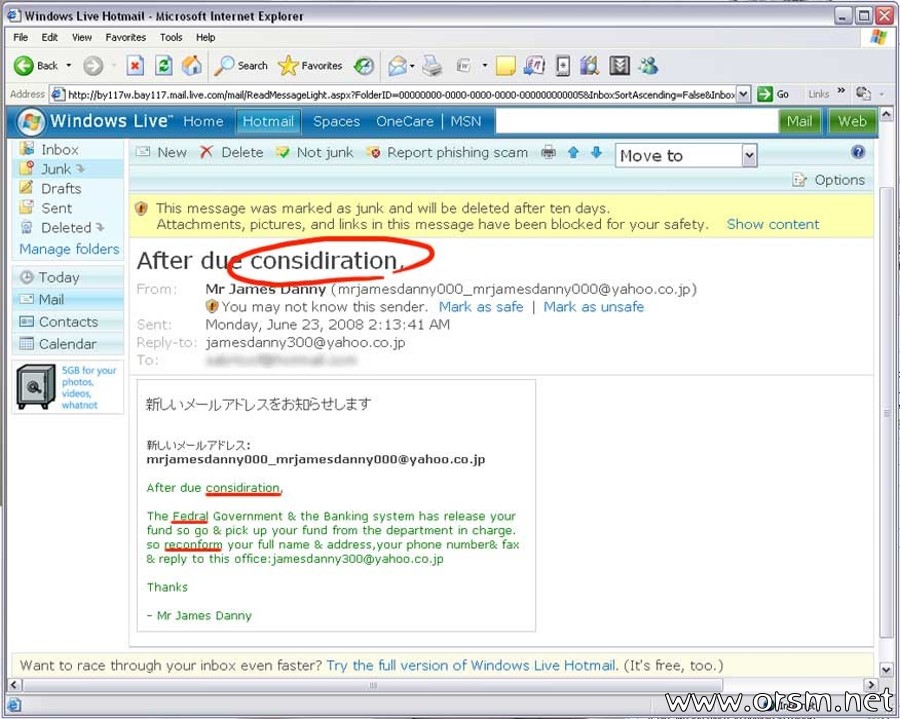The width and height of the screenshot is (900, 719).
Task: Report phishing scam for this message
Action: 447,153
